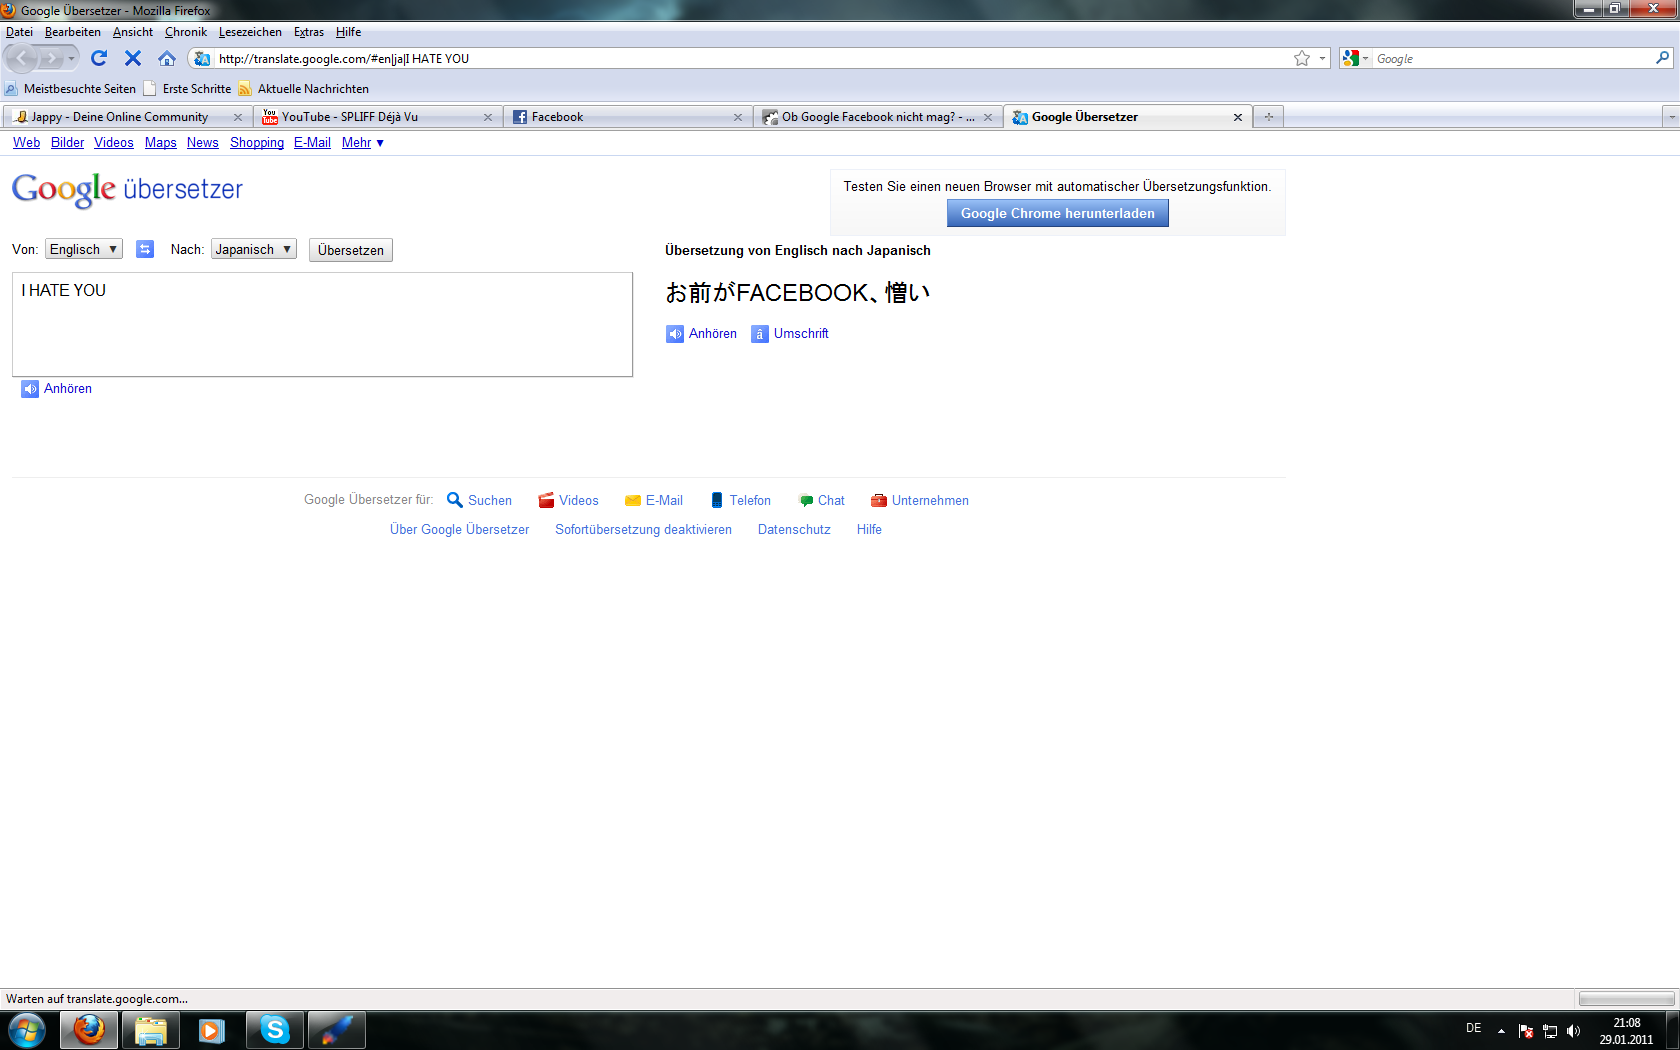Expand the Mehr menu
Viewport: 1680px width, 1050px height.
point(362,143)
